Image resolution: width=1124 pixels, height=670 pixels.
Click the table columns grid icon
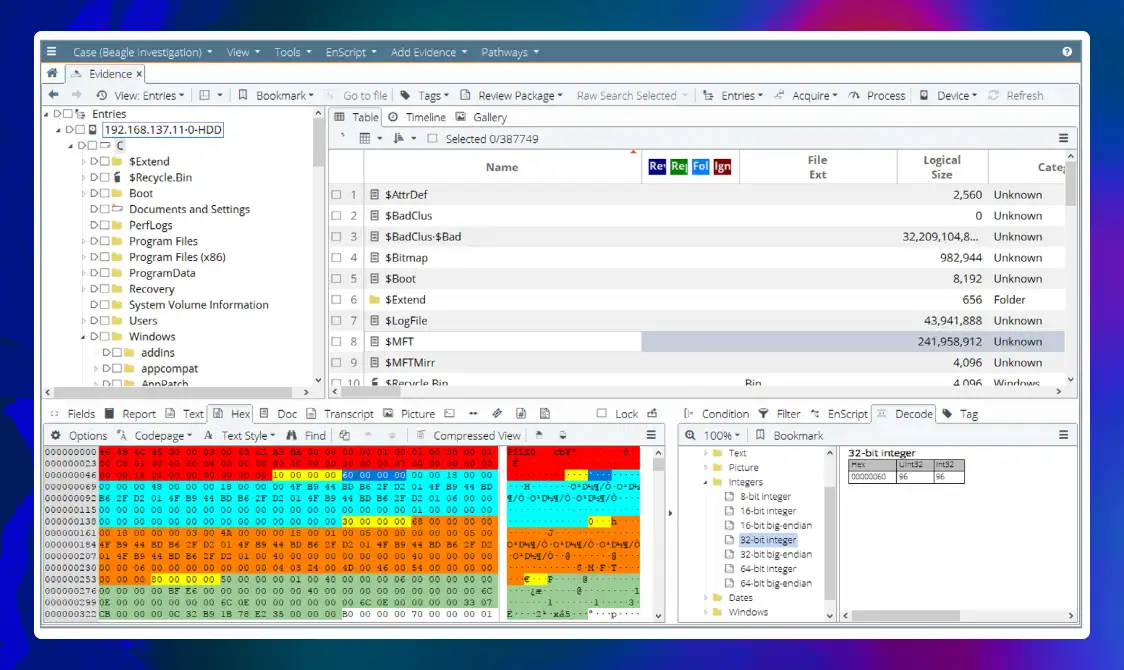pos(365,138)
